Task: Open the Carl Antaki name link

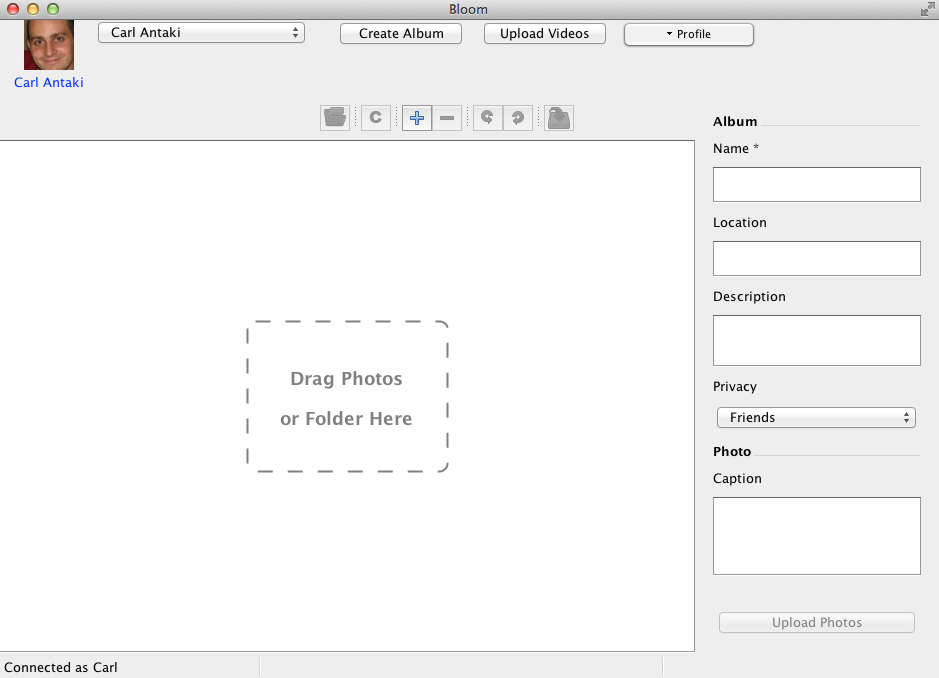Action: click(48, 83)
